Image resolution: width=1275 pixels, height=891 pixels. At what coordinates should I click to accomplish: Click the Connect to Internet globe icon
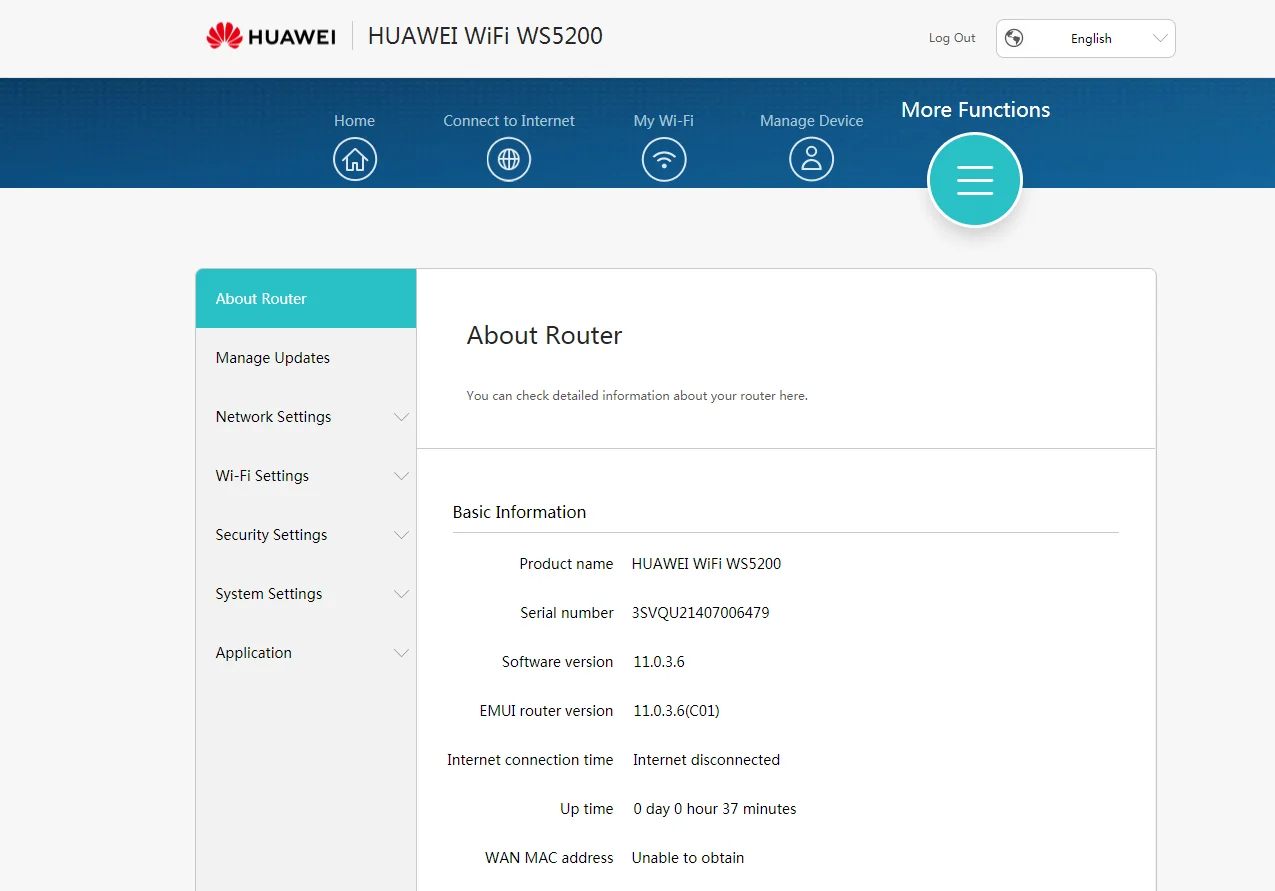(509, 160)
